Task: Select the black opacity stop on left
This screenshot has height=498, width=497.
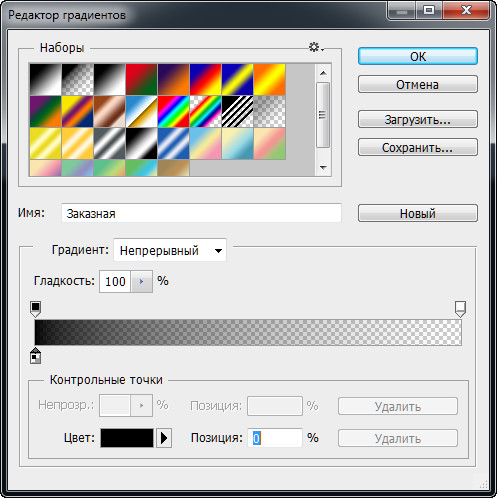Action: click(36, 309)
